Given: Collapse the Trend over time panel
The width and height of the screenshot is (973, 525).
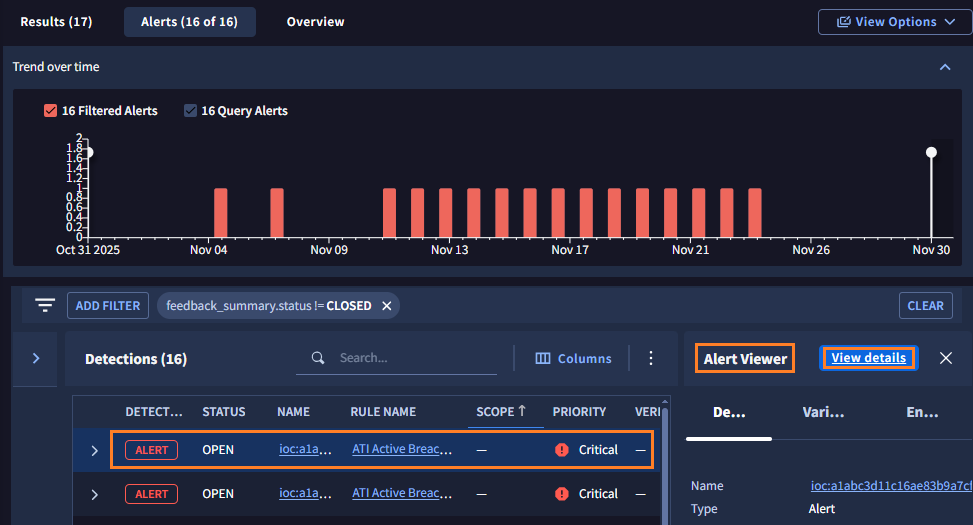Looking at the screenshot, I should [944, 67].
